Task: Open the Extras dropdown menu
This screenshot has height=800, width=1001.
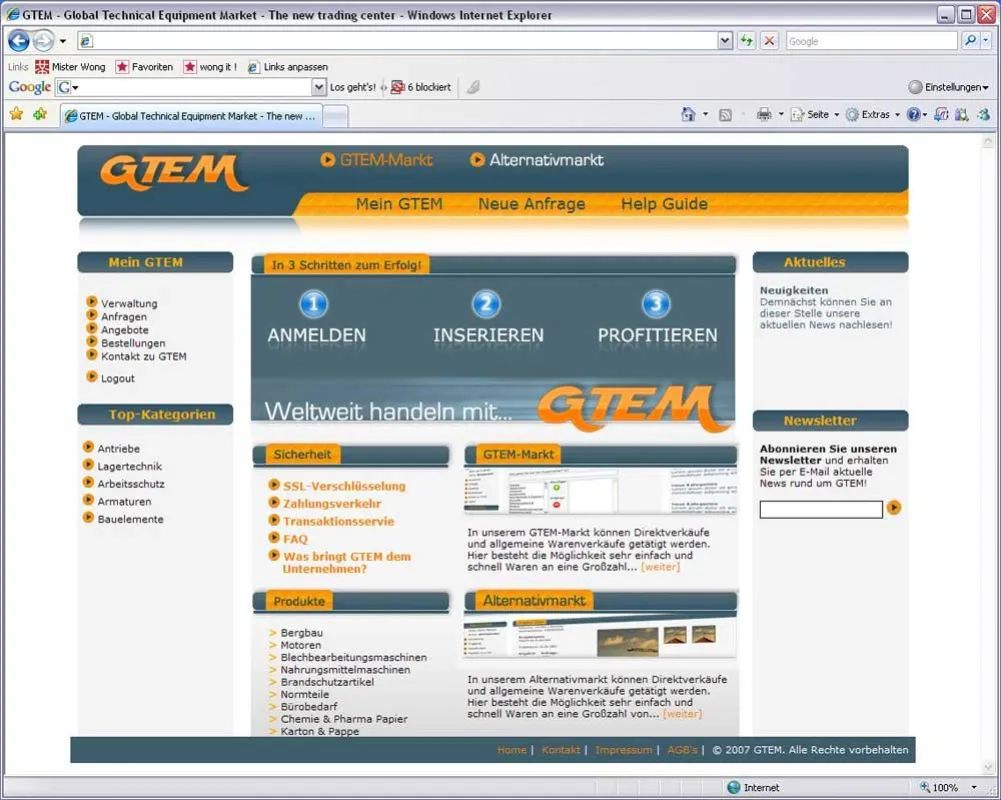Action: click(872, 114)
